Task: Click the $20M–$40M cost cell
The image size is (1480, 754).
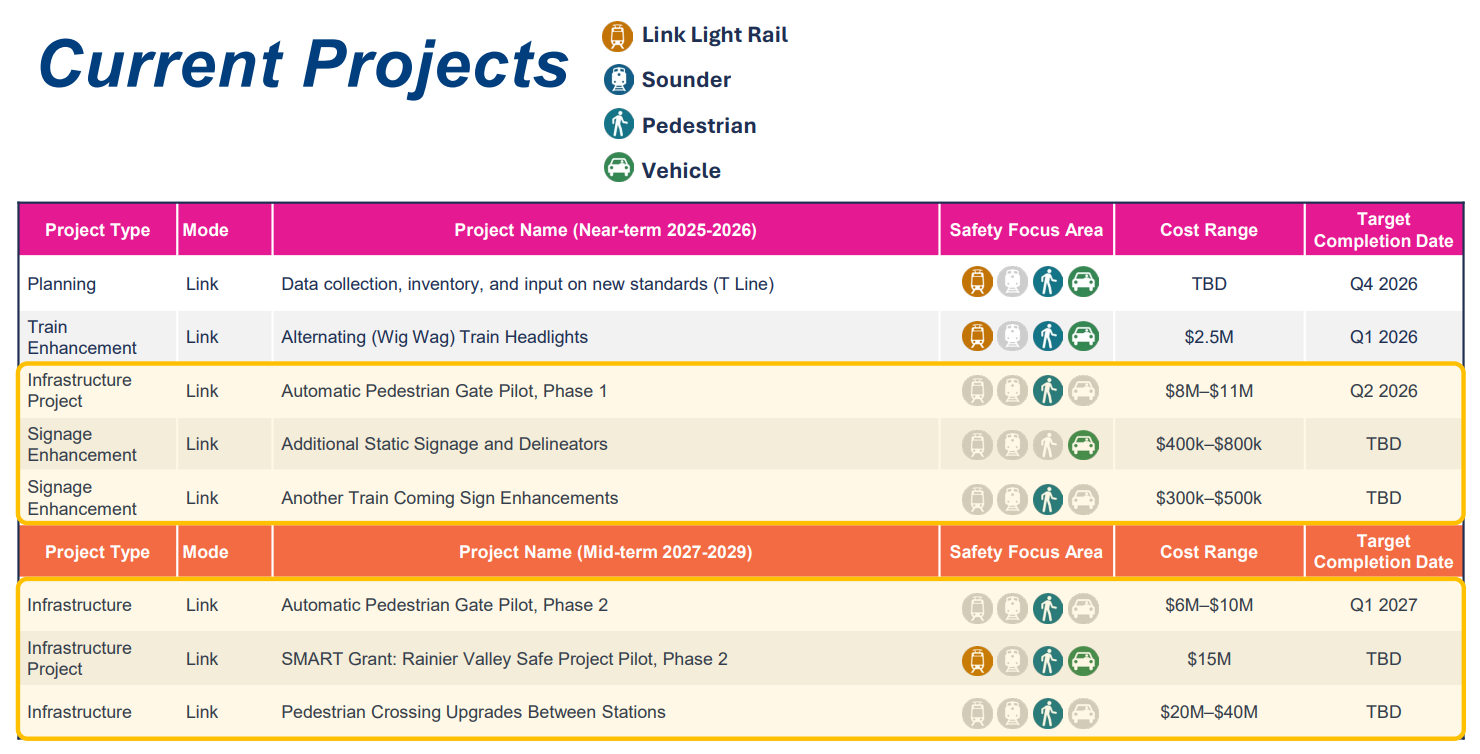Action: pyautogui.click(x=1209, y=712)
